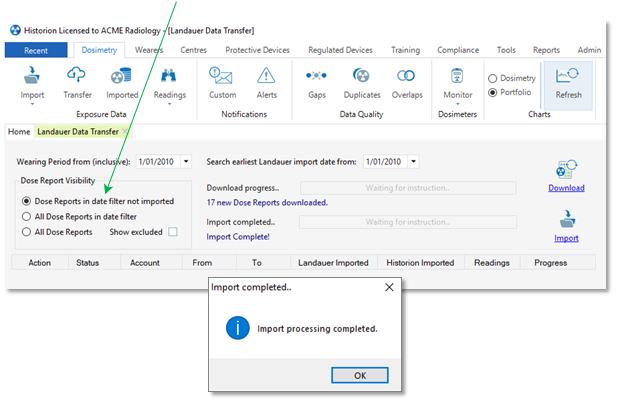Open Wearing Period from date dropdown

click(x=186, y=162)
